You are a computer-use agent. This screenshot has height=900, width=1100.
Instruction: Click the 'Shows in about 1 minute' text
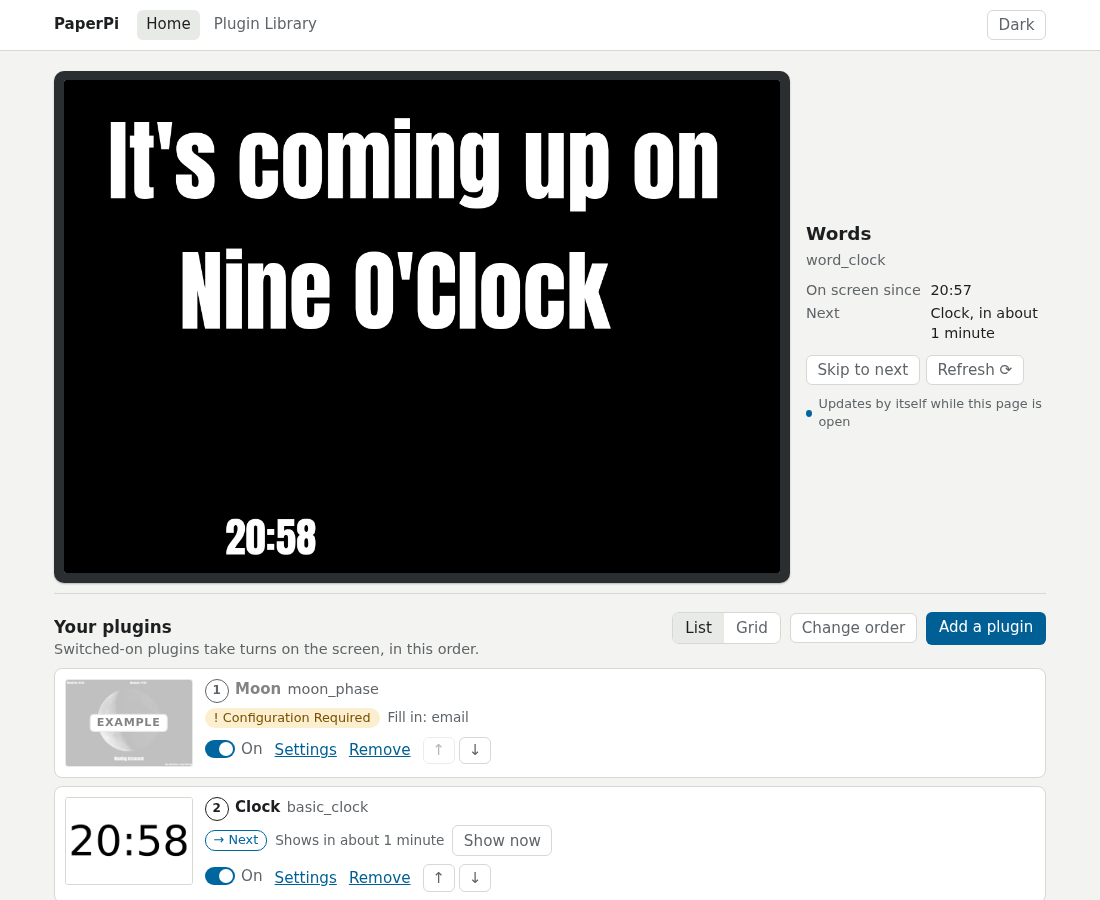pos(359,840)
